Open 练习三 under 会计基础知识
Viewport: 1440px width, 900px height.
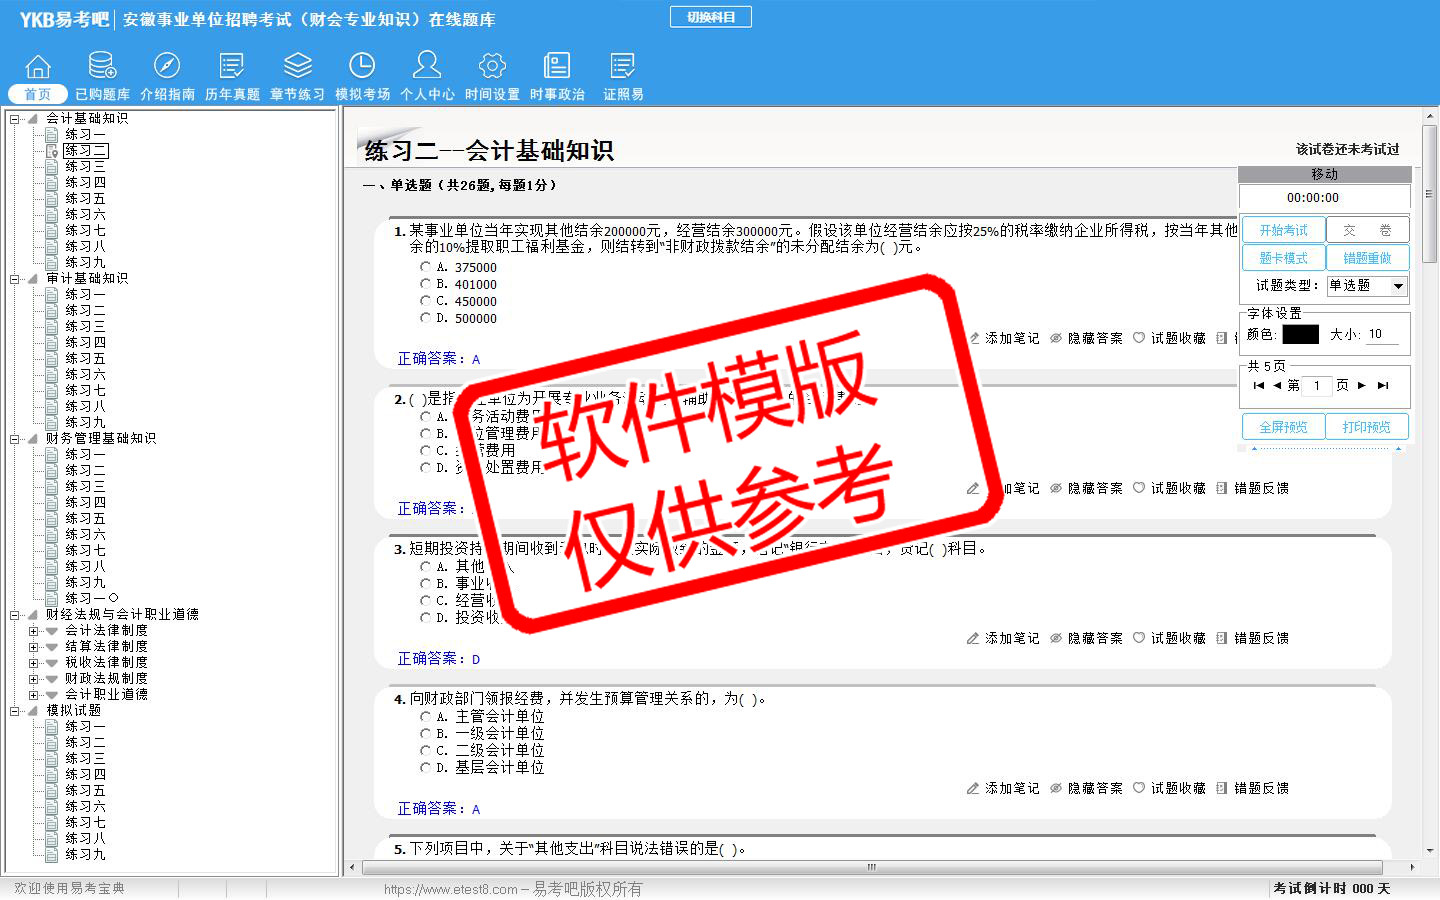point(85,167)
